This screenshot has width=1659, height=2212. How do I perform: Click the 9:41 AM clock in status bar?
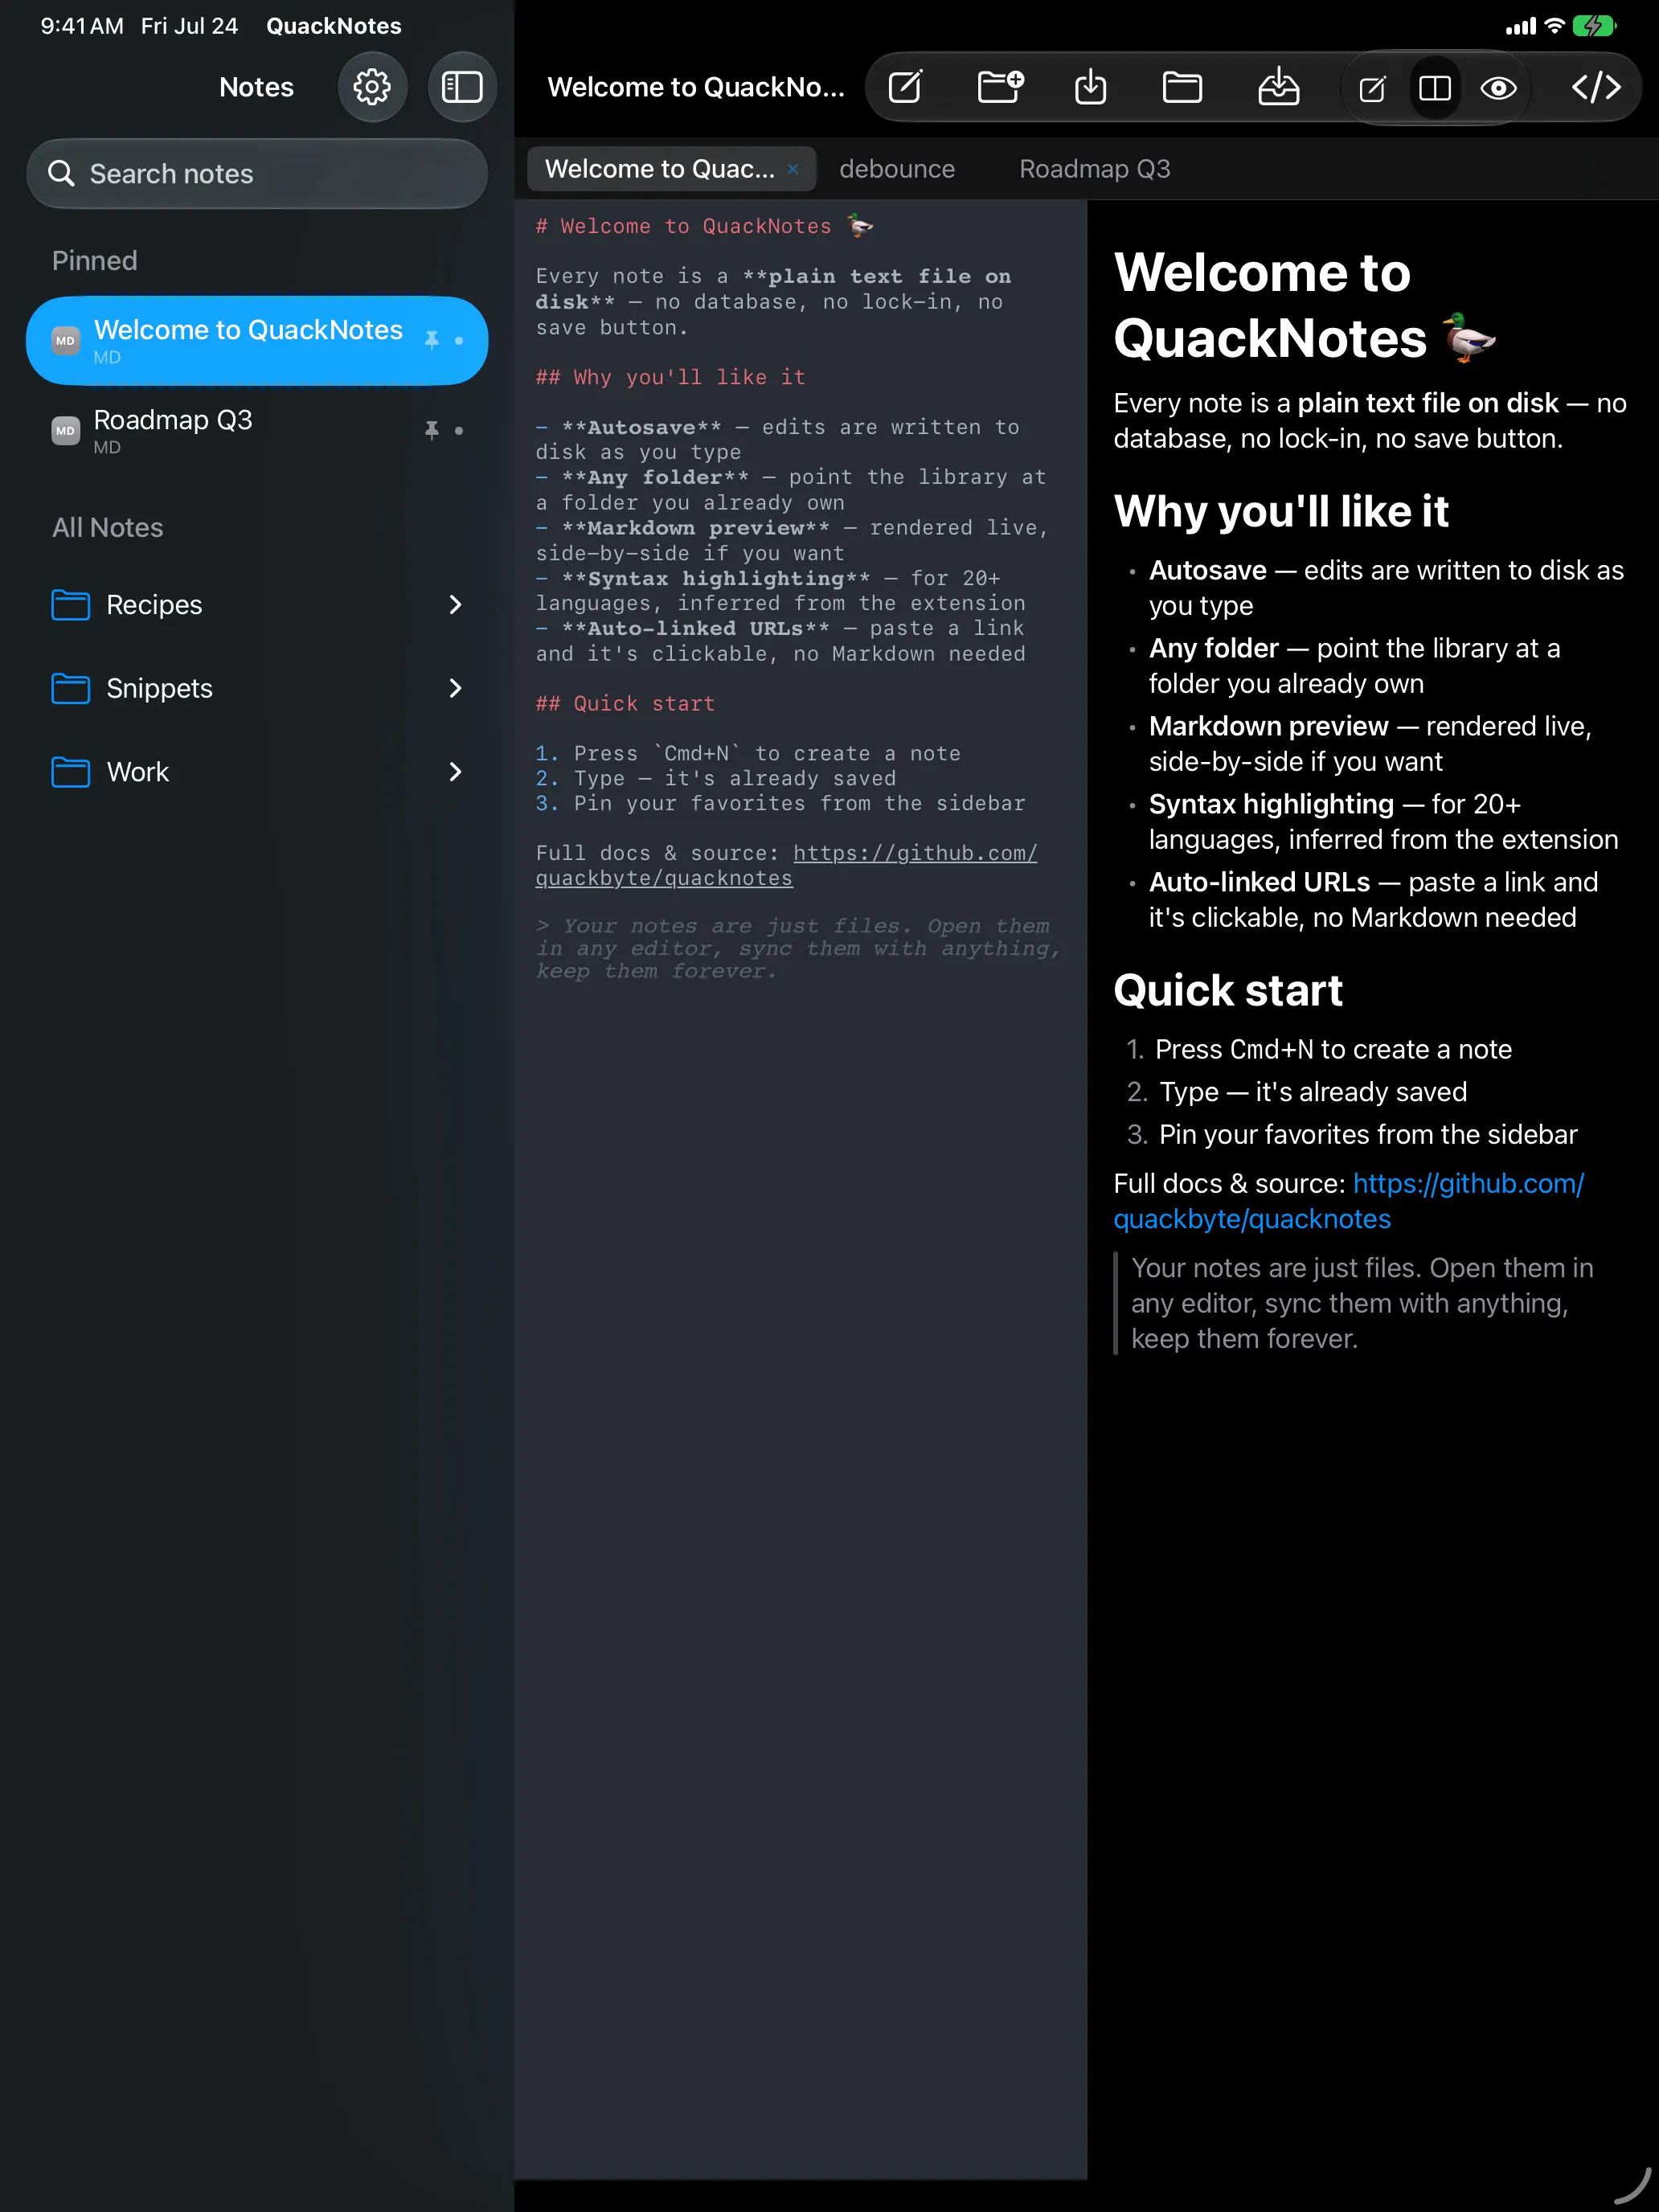click(x=82, y=27)
